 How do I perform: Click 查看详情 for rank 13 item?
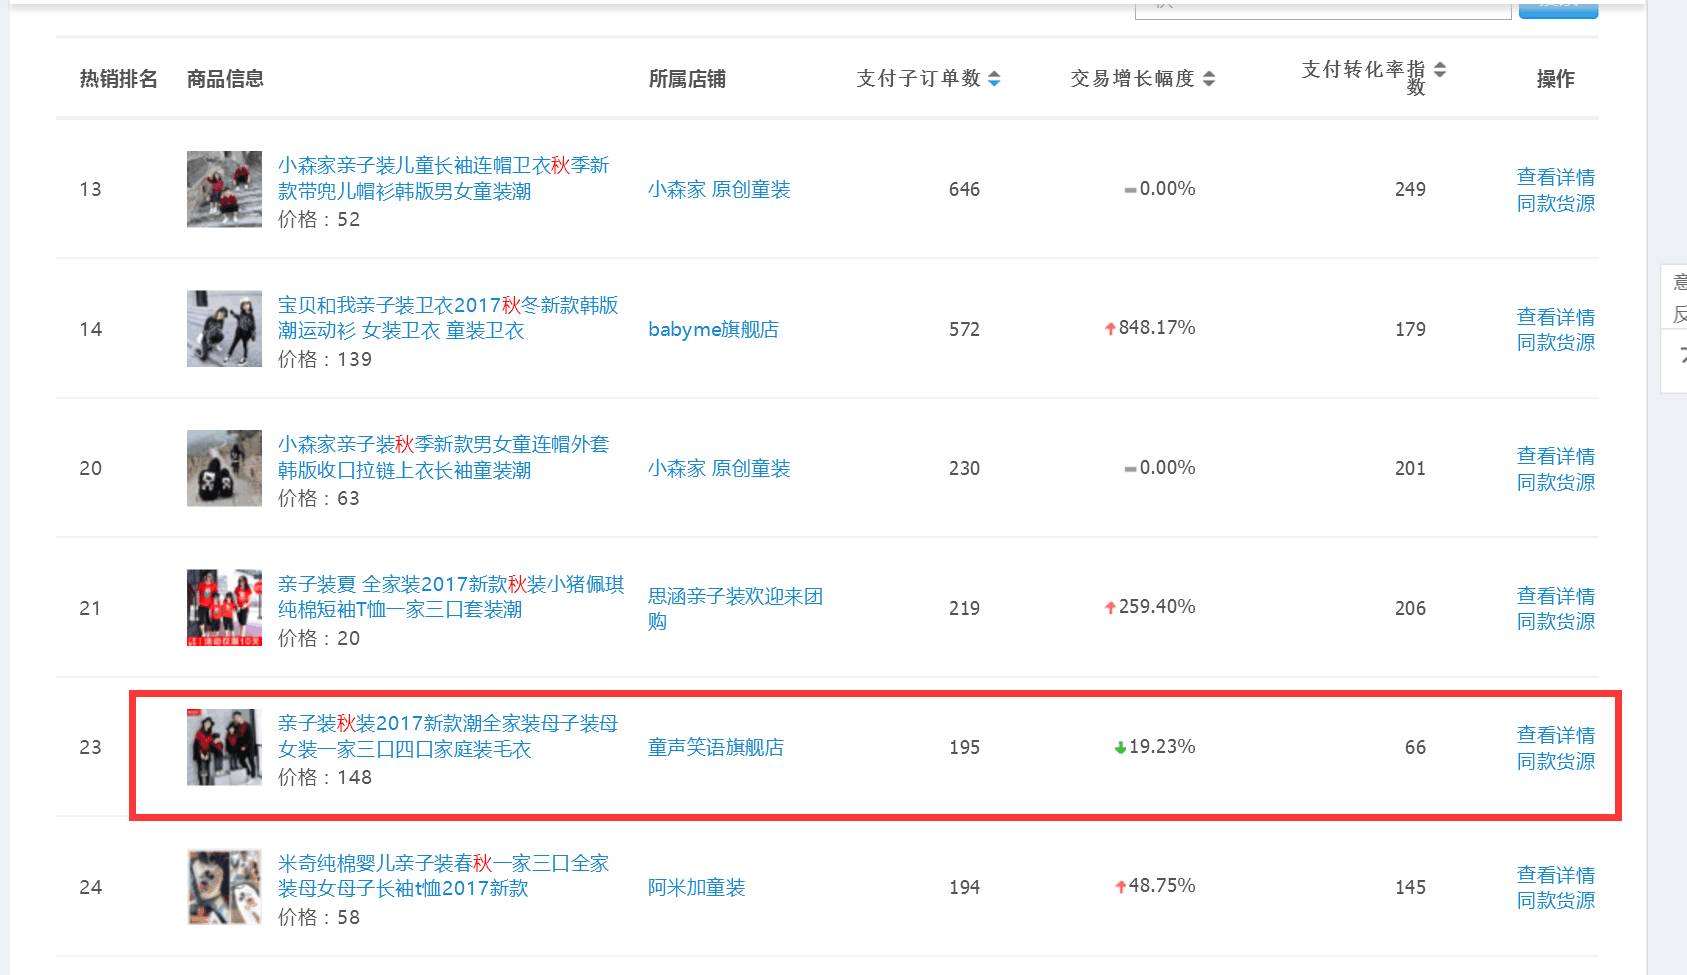click(x=1556, y=177)
